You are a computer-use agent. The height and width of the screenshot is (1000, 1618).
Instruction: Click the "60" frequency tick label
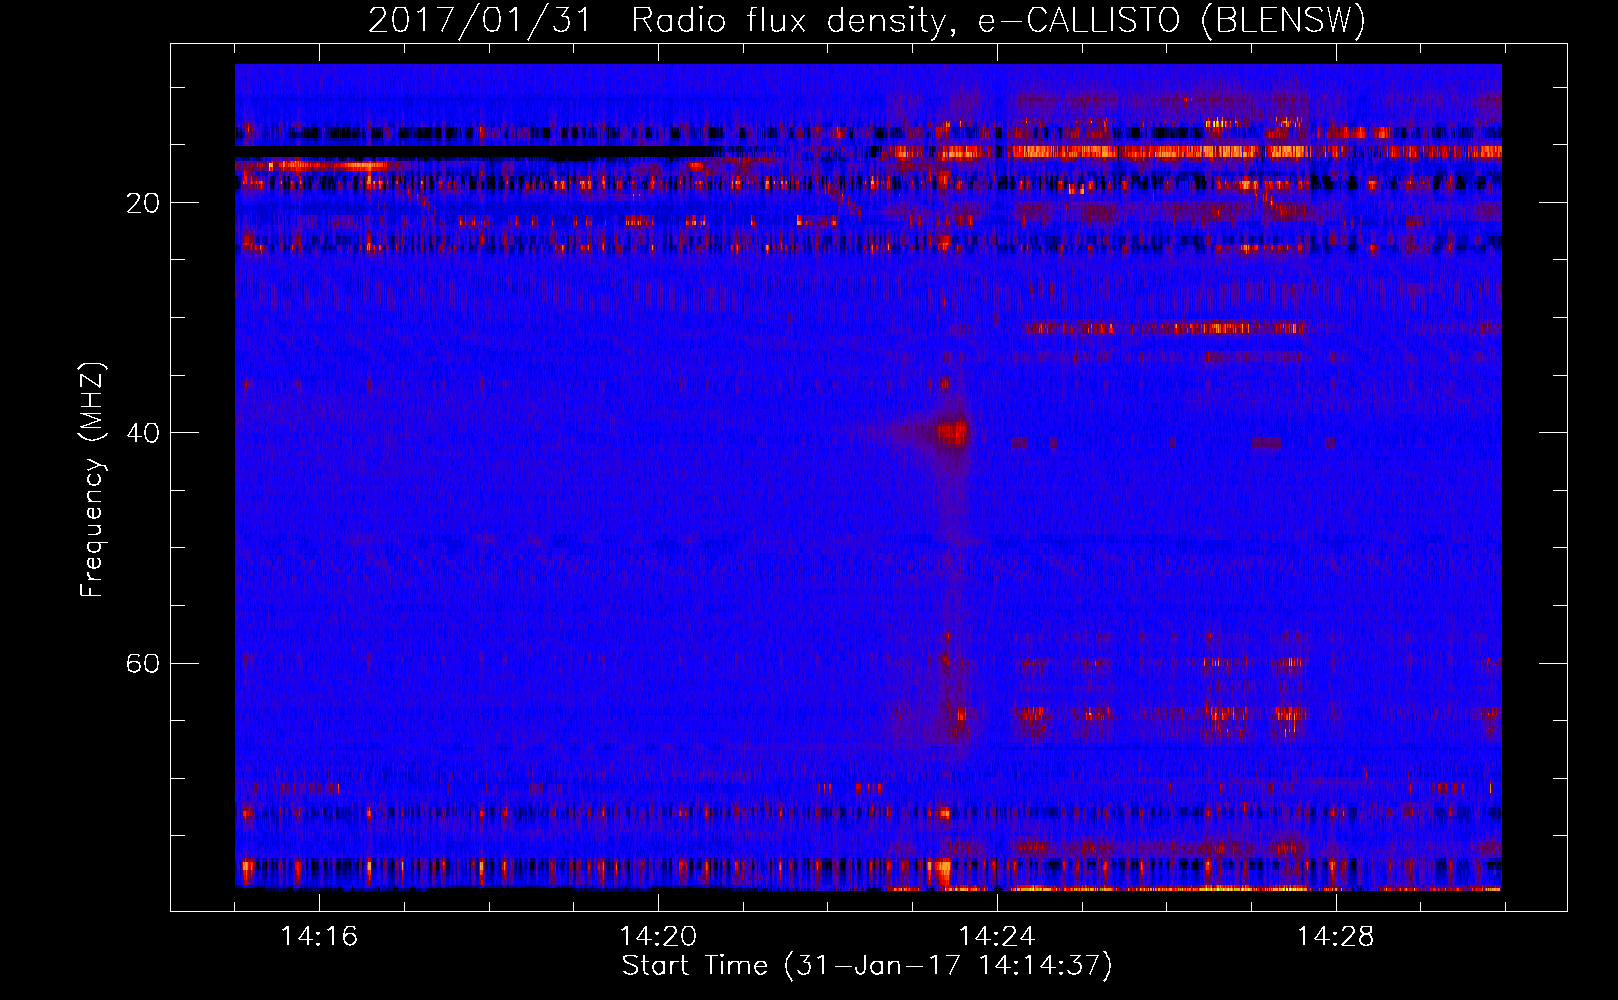143,663
